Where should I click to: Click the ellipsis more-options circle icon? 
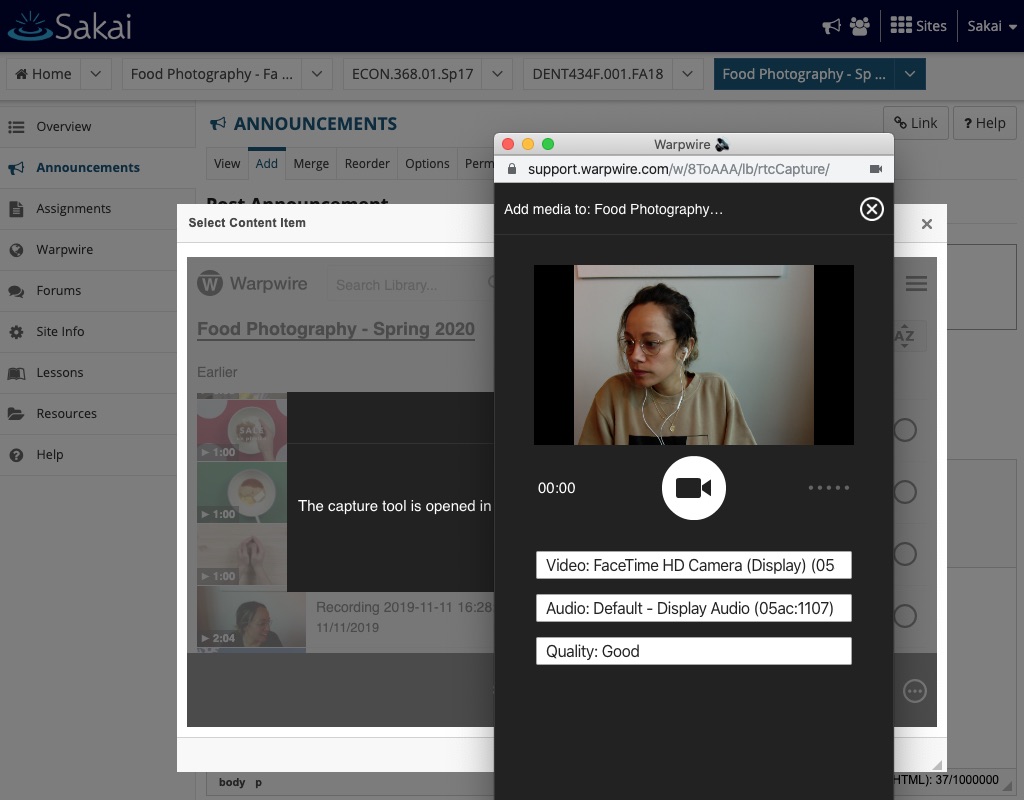click(x=914, y=691)
